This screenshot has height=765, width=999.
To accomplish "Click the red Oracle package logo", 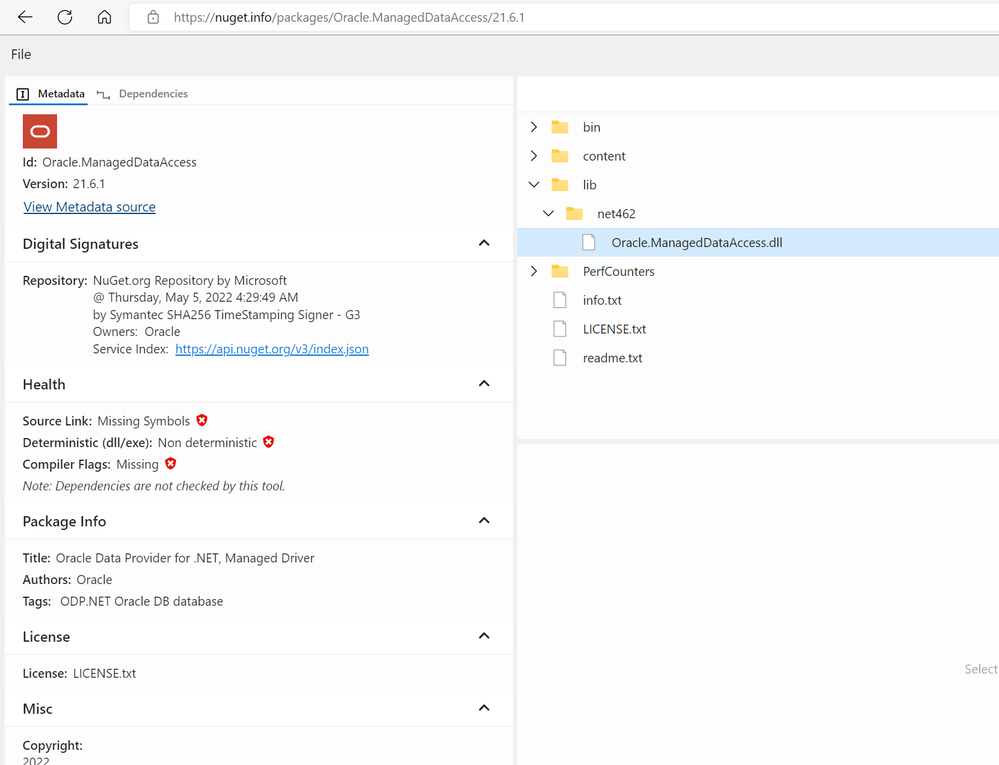I will point(40,131).
